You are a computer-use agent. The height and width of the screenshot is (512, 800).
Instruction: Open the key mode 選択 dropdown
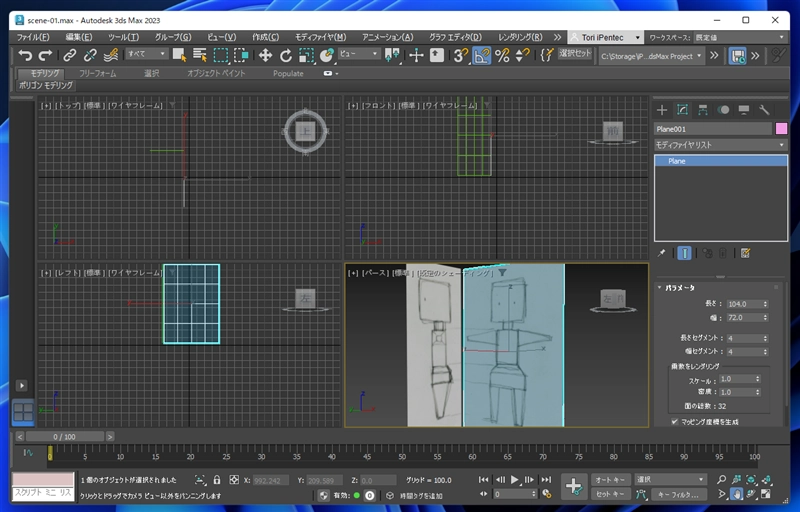pos(670,480)
